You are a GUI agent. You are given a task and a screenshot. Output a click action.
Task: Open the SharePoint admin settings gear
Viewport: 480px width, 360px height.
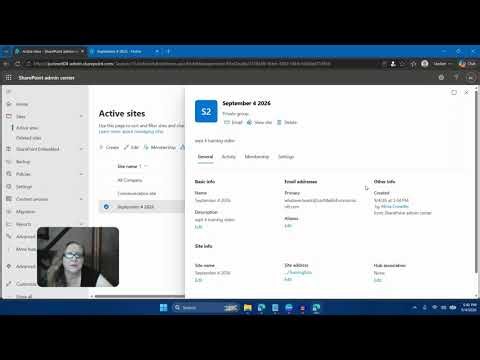tap(441, 77)
